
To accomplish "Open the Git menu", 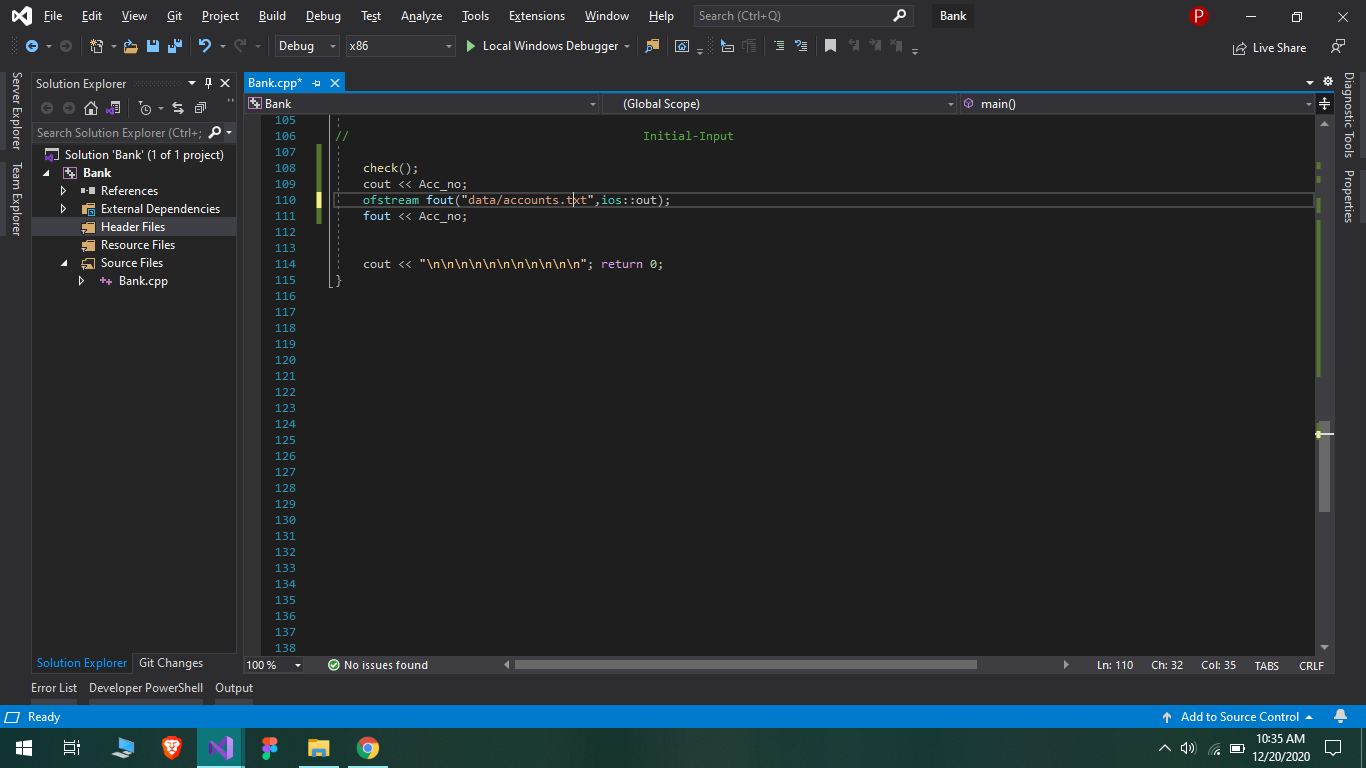I will point(174,16).
